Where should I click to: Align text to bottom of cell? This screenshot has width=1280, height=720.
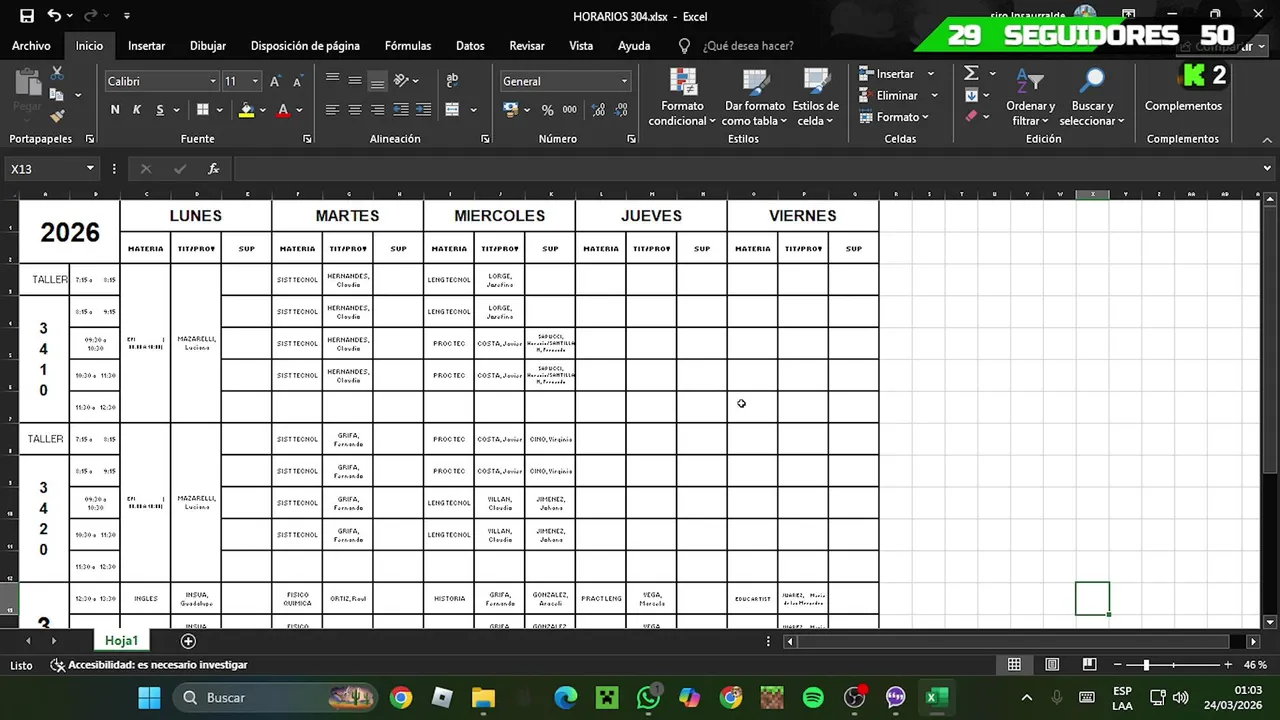(377, 81)
